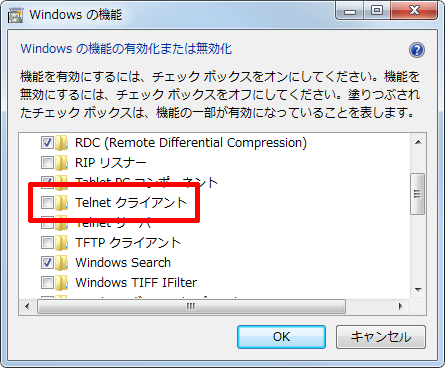This screenshot has height=368, width=445.
Task: Click the Telnet クライアント folder icon
Action: (62, 203)
